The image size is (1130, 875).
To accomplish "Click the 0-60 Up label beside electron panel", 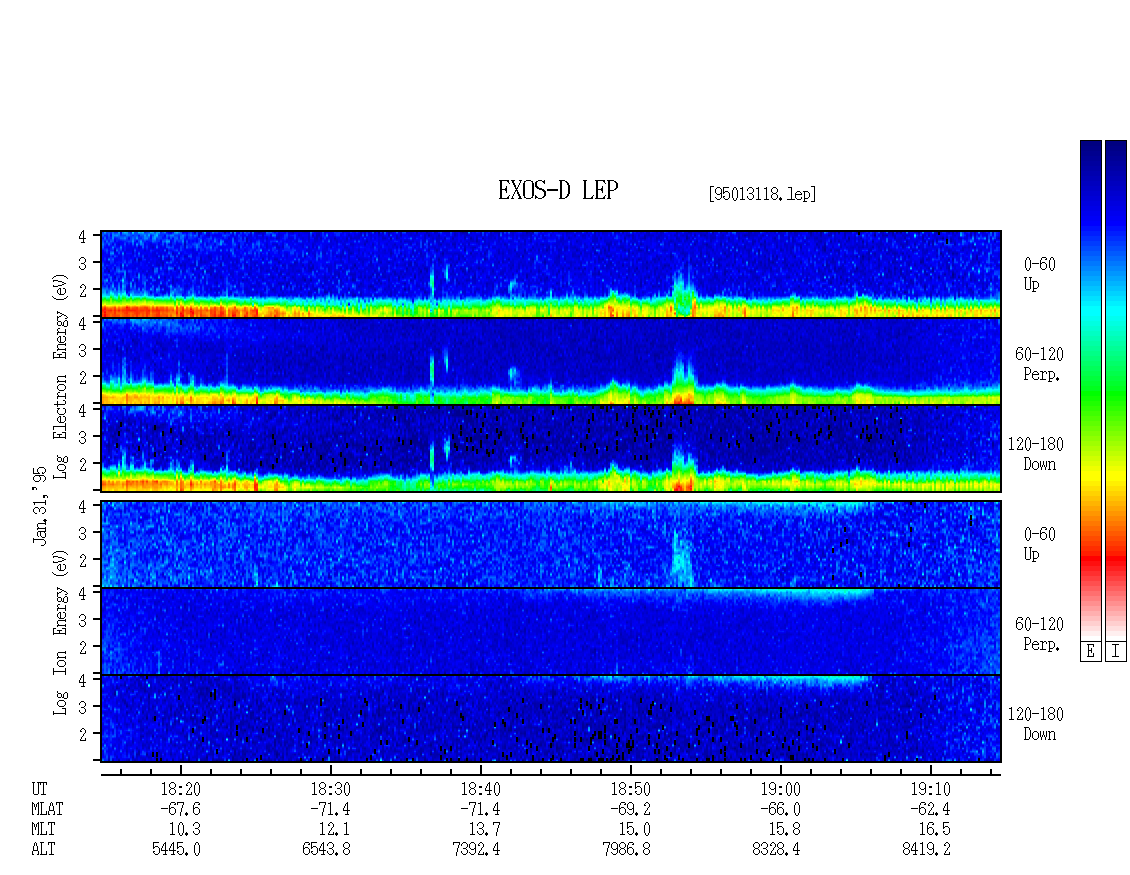I will click(x=1039, y=274).
